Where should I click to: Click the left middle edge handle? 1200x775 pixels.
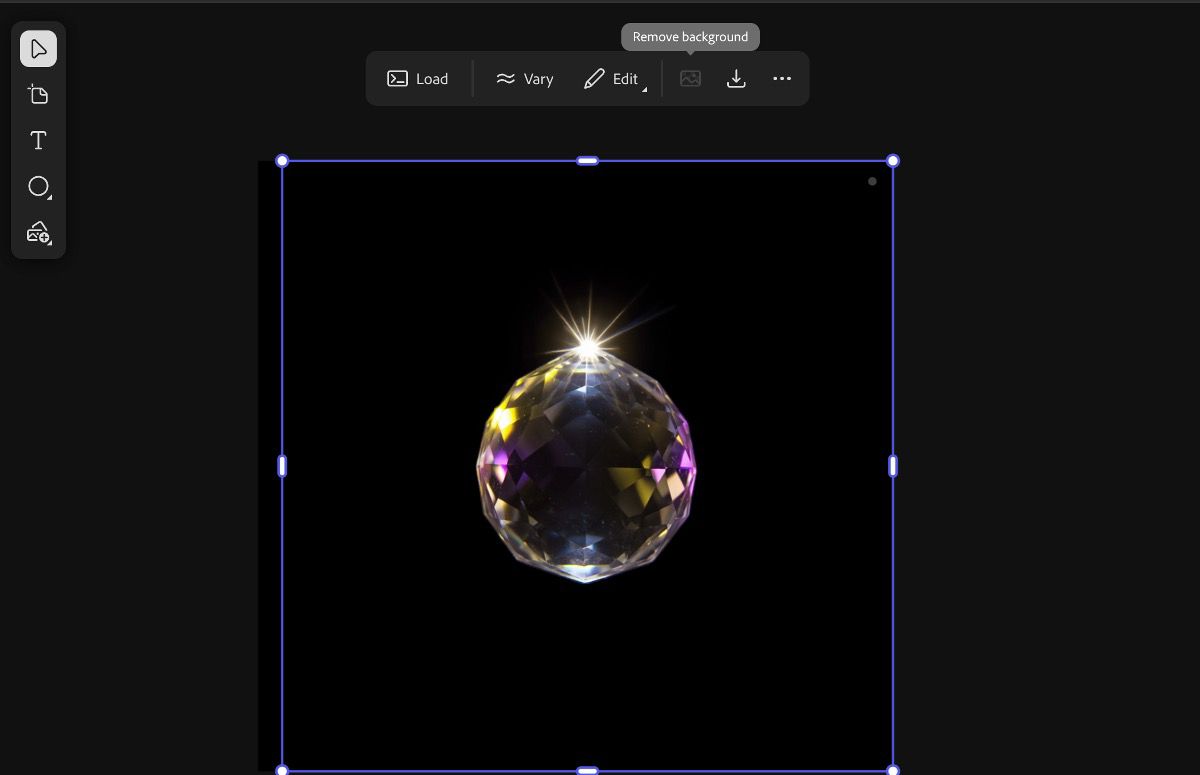(x=282, y=466)
